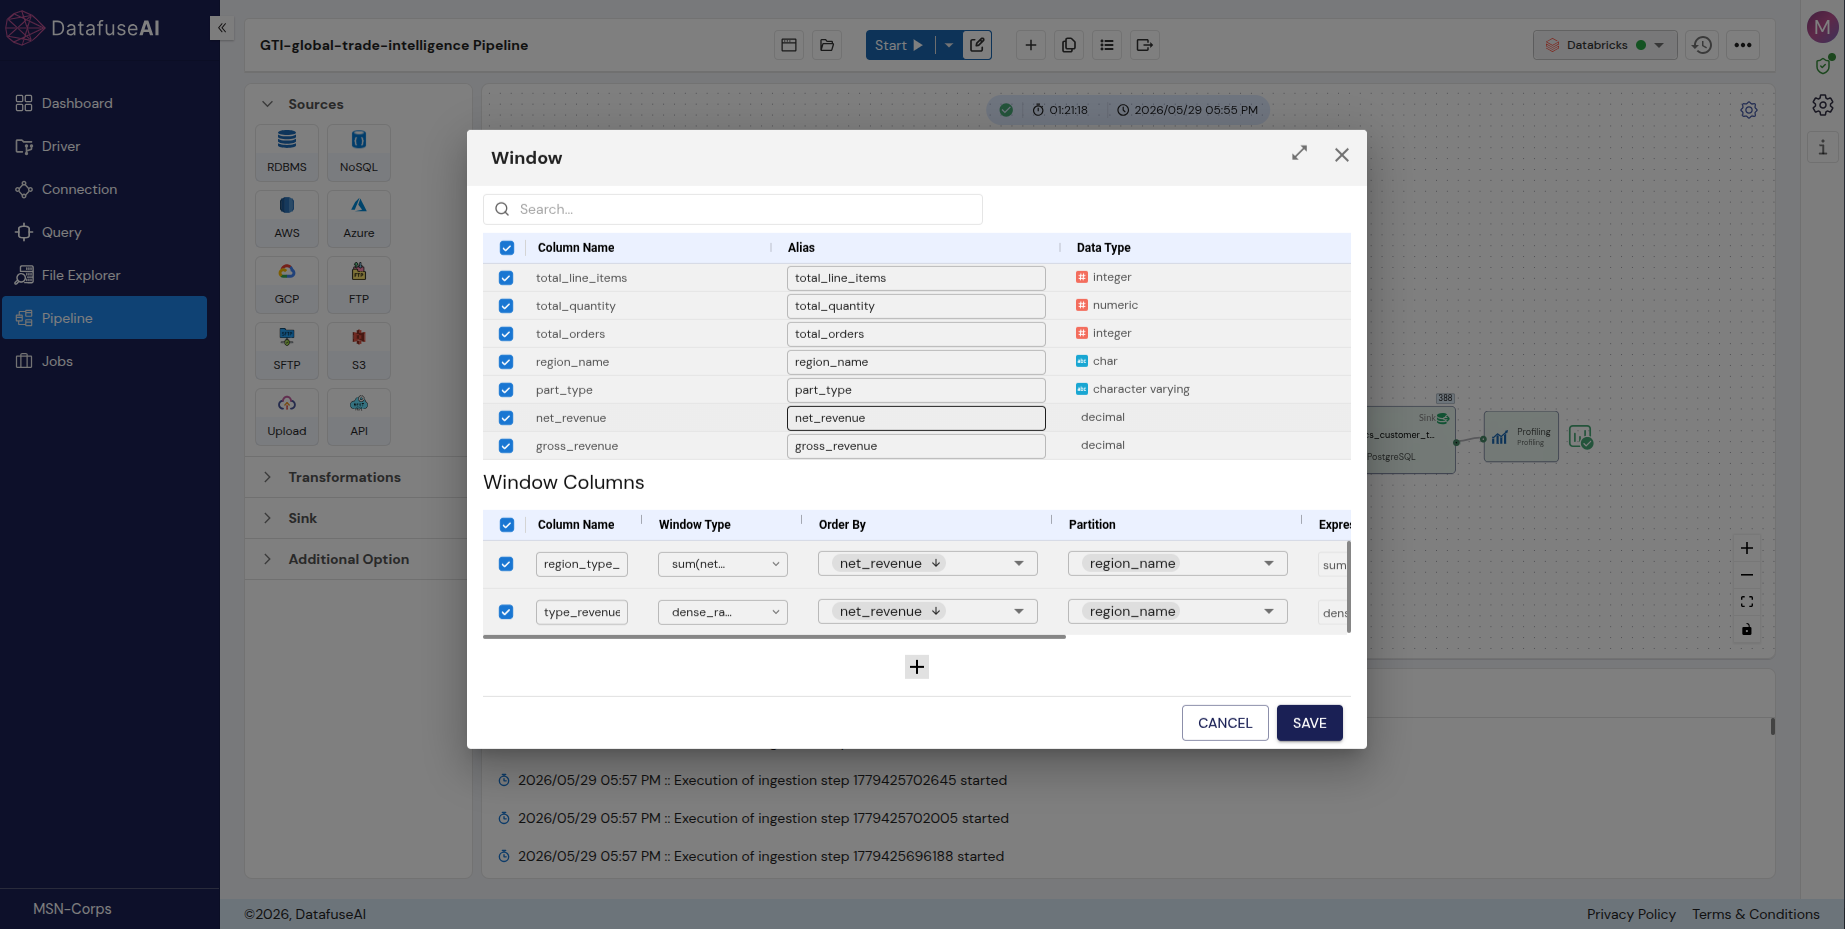
Task: Click the duplicate pipeline icon
Action: [x=1069, y=45]
